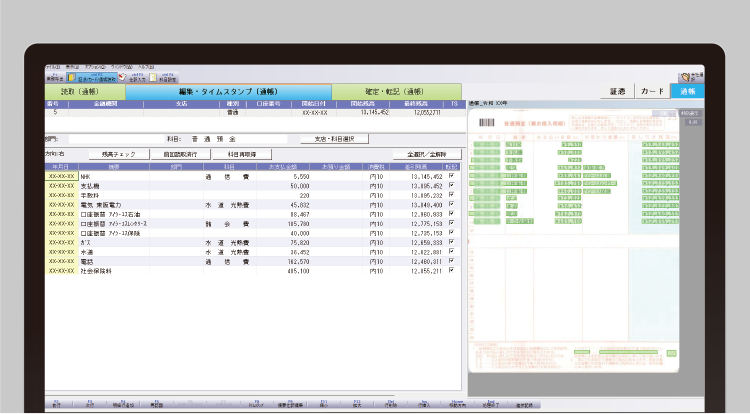Image resolution: width=750 pixels, height=414 pixels.
Task: Click the 全部入力 toolbar icon
Action: (x=131, y=76)
